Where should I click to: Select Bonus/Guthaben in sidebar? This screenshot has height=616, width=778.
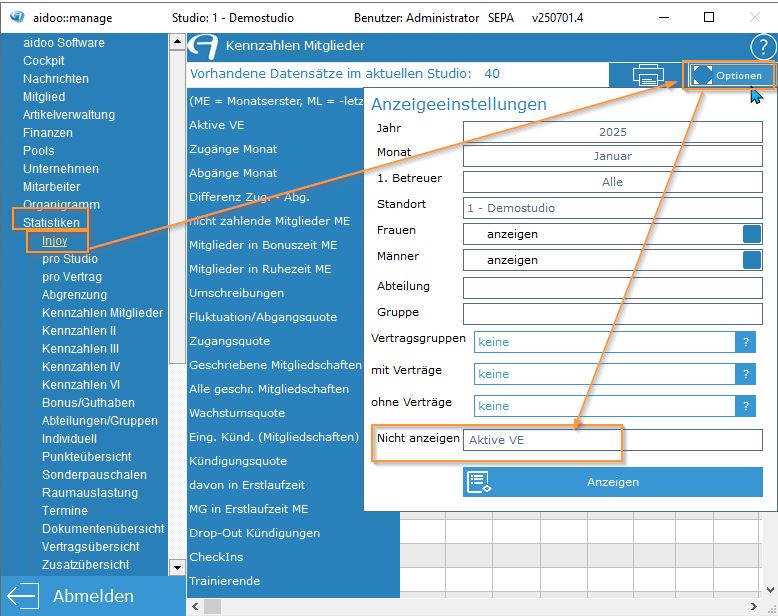coord(88,403)
